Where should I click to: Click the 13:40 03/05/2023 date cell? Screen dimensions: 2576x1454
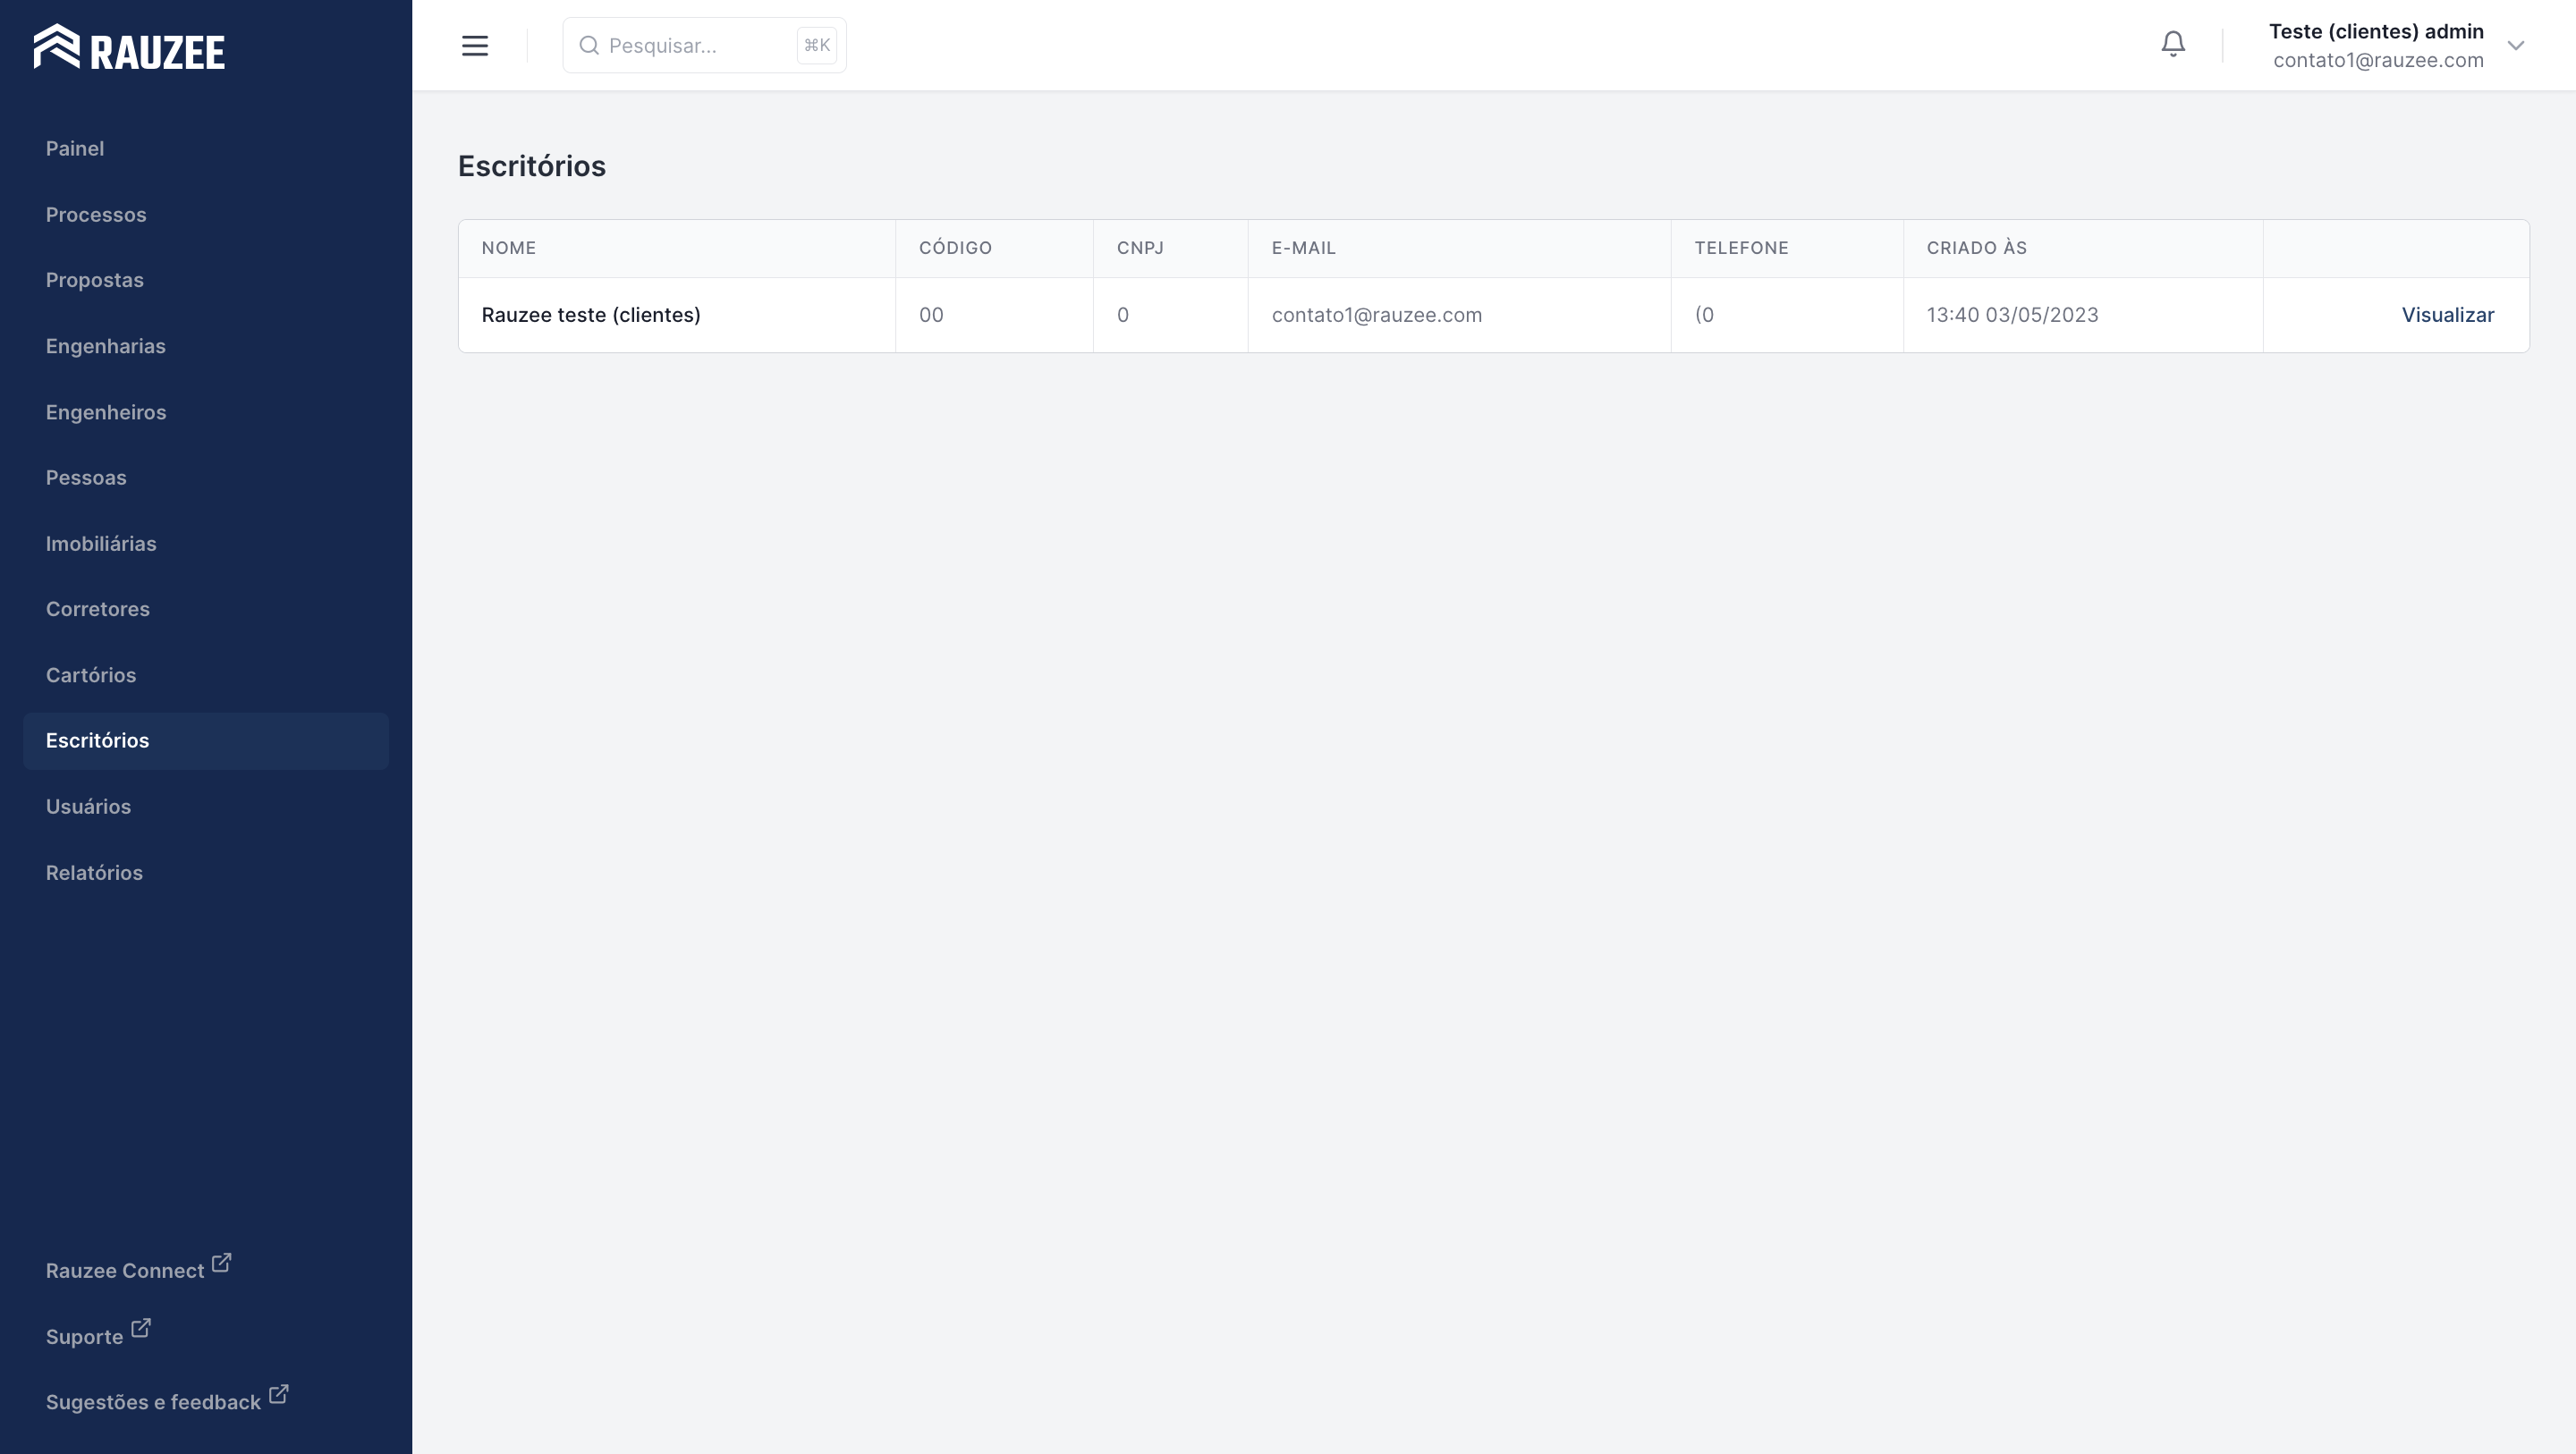coord(2083,315)
